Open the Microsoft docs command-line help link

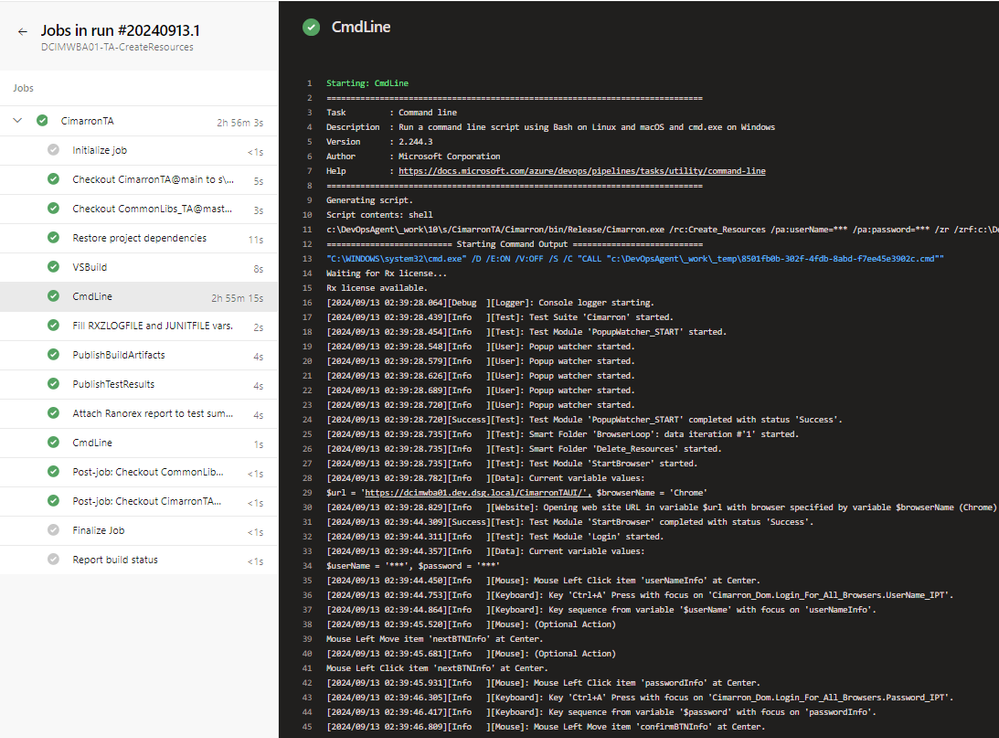(x=581, y=171)
